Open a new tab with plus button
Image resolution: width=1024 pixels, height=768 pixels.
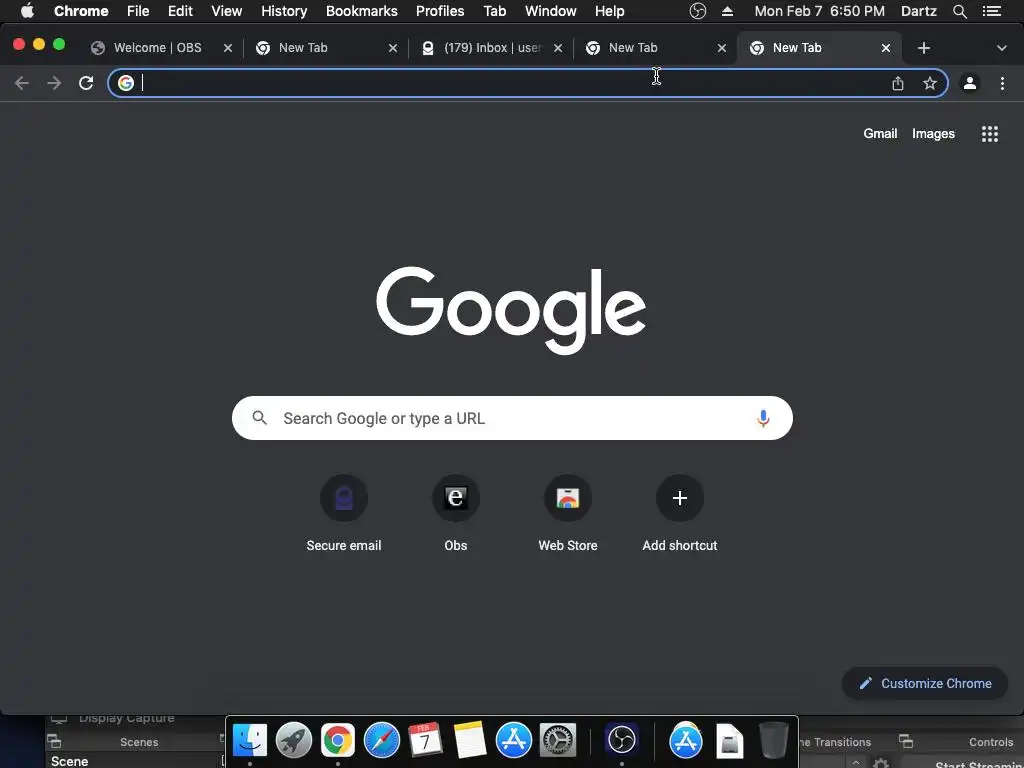923,48
